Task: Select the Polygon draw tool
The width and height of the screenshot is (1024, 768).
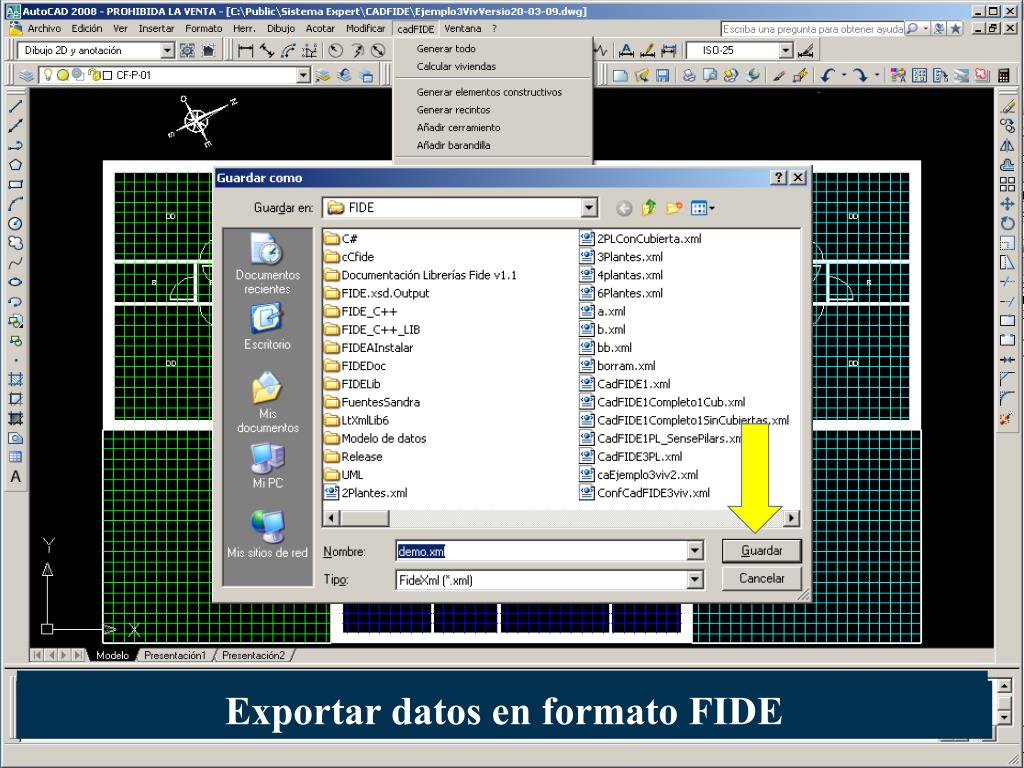Action: [x=15, y=165]
